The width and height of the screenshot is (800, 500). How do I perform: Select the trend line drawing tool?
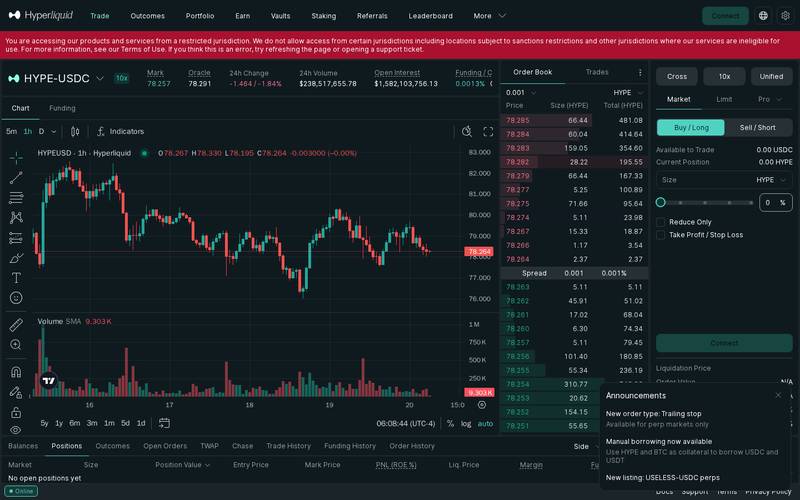[16, 178]
